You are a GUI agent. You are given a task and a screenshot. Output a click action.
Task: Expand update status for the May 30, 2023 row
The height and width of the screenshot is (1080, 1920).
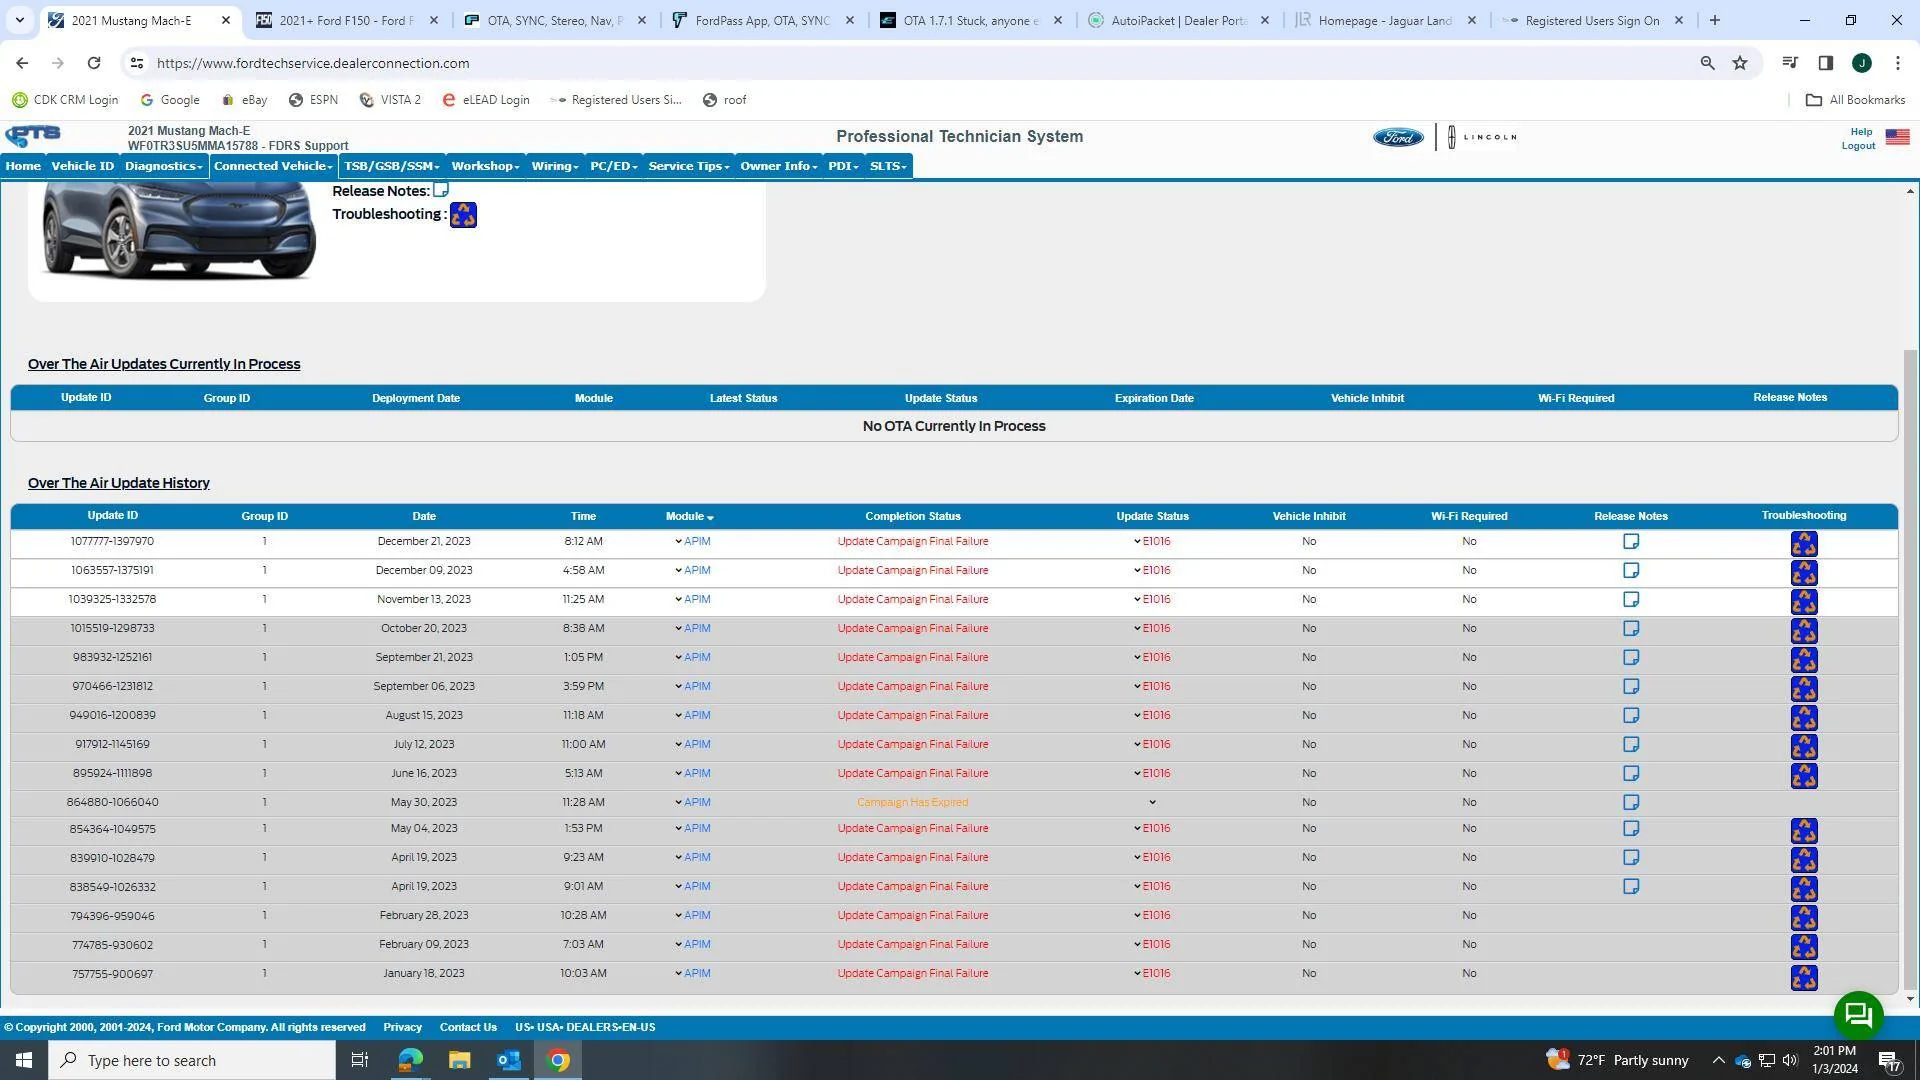pyautogui.click(x=1152, y=803)
